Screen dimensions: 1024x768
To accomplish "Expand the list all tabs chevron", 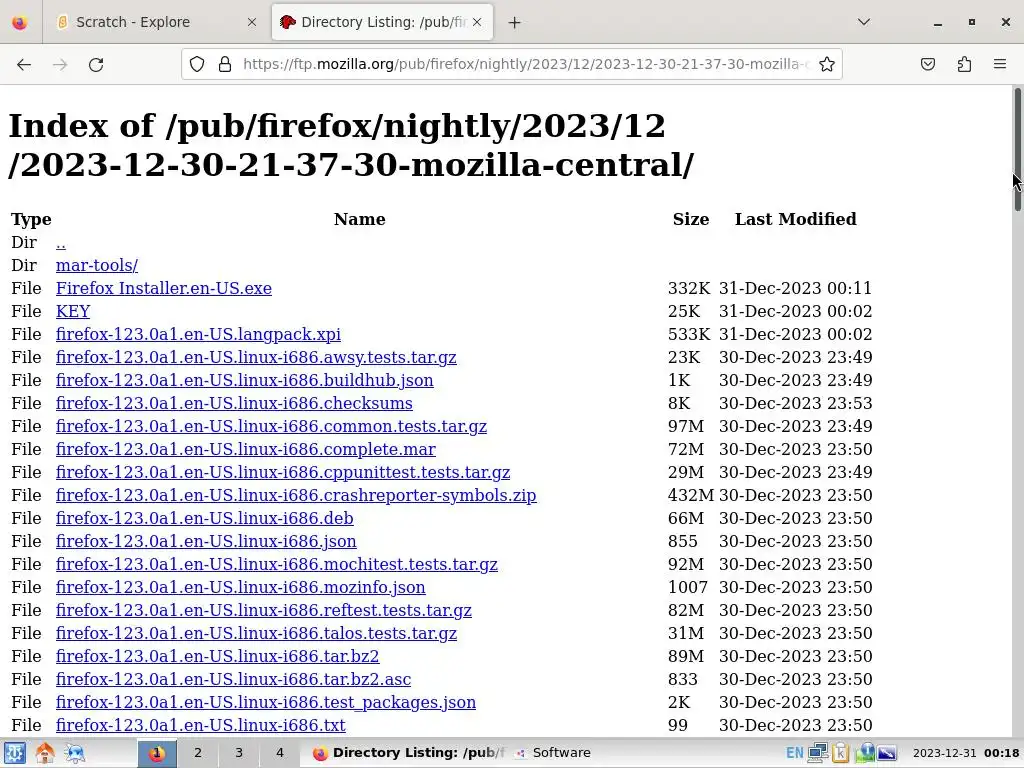I will pyautogui.click(x=863, y=22).
